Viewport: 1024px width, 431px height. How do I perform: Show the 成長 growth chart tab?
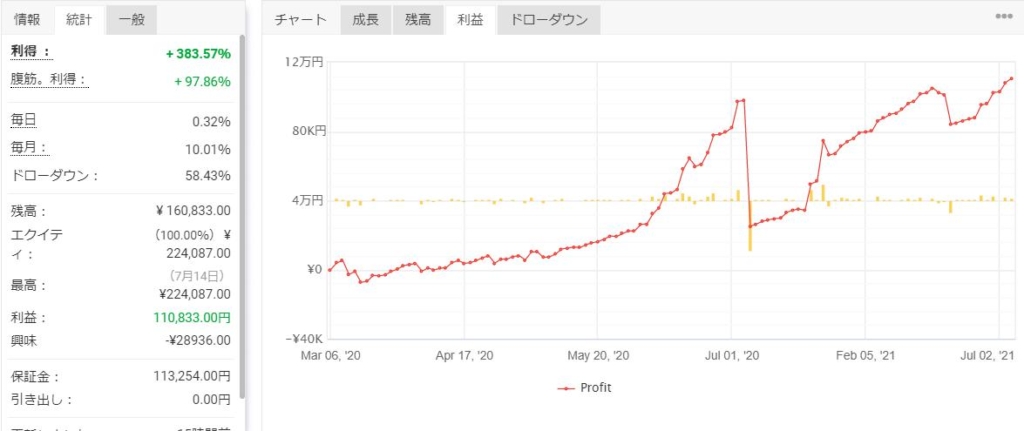click(x=366, y=20)
